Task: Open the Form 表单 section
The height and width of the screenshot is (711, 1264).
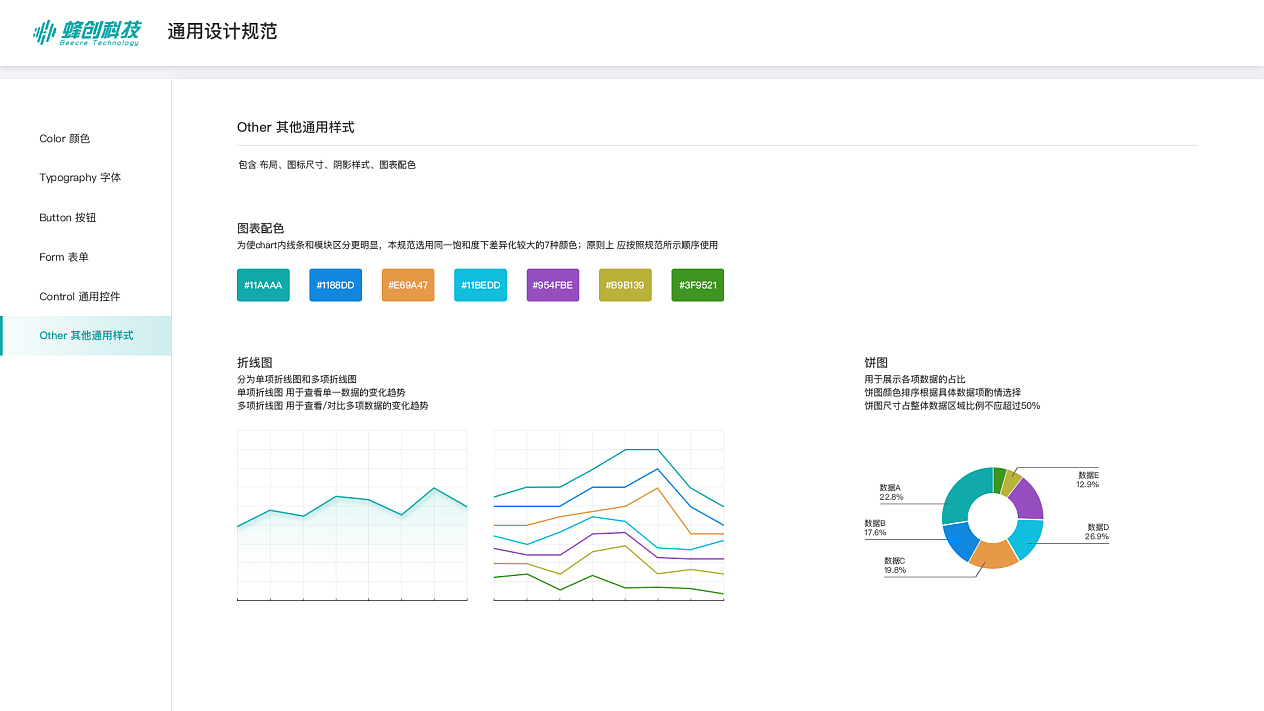Action: 63,257
